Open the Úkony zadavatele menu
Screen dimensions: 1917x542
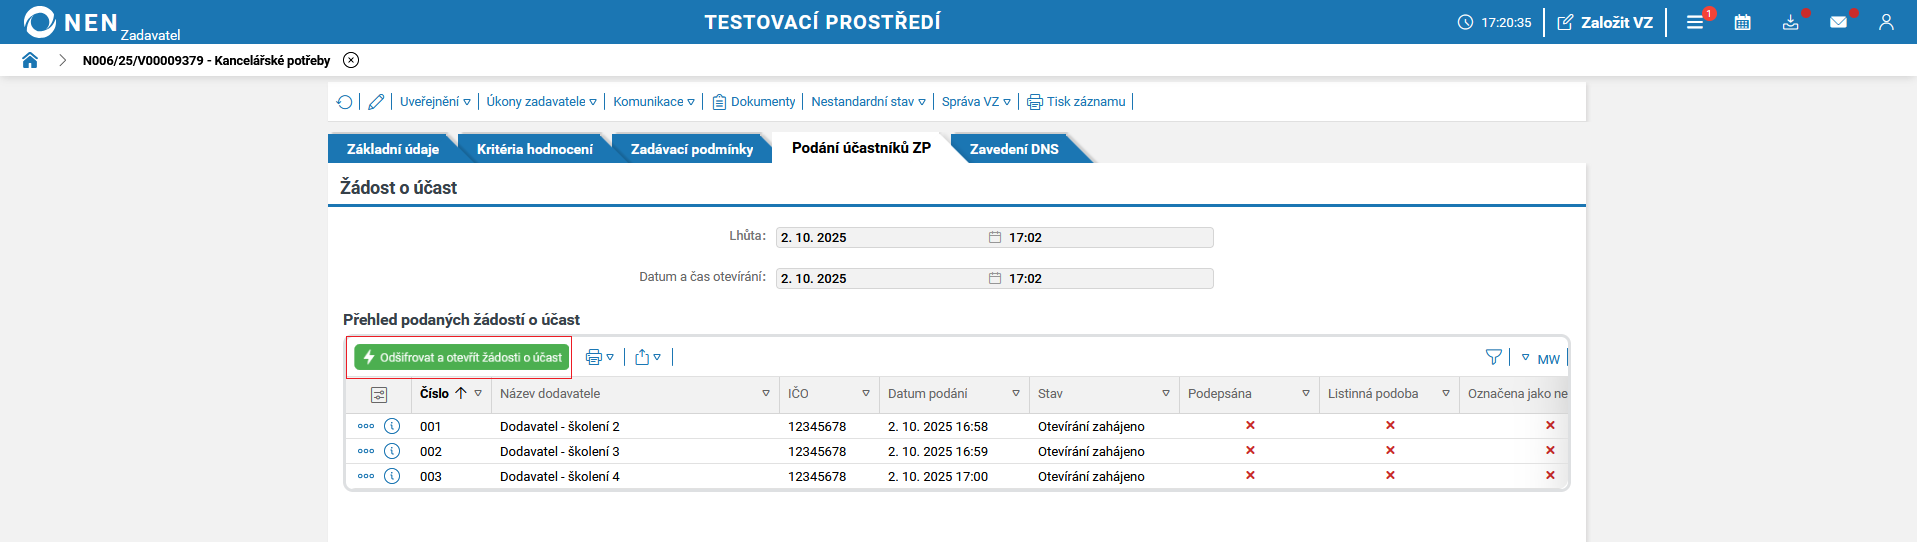click(x=541, y=102)
